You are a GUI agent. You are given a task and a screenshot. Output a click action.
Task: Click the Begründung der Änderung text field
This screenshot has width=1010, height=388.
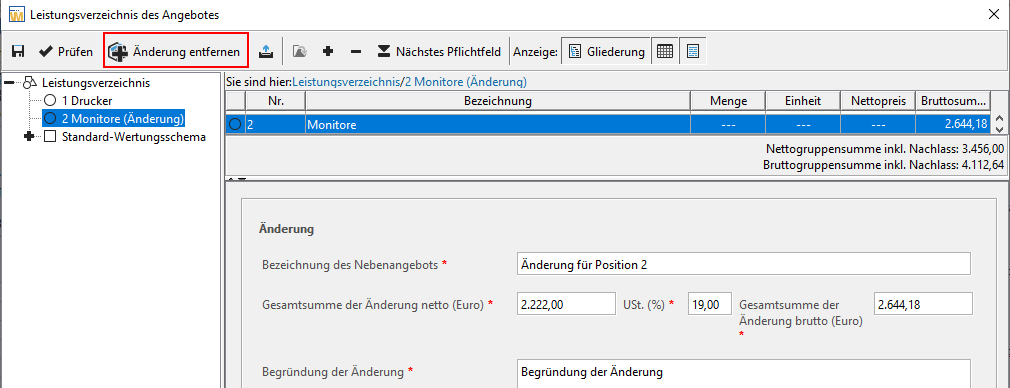tap(743, 374)
